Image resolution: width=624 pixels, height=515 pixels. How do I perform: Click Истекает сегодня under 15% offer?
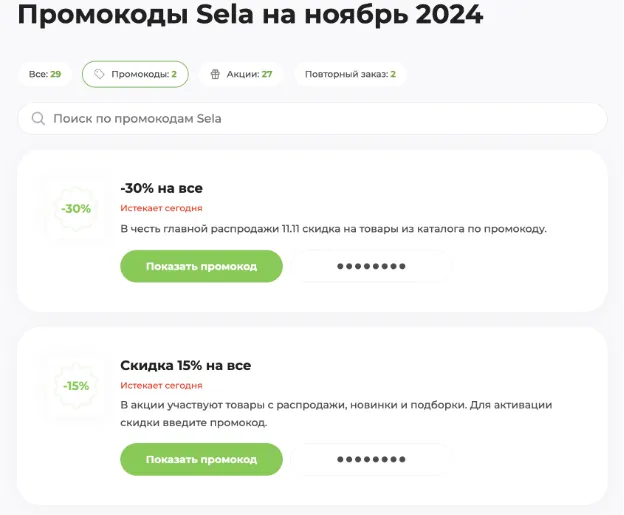tap(161, 385)
